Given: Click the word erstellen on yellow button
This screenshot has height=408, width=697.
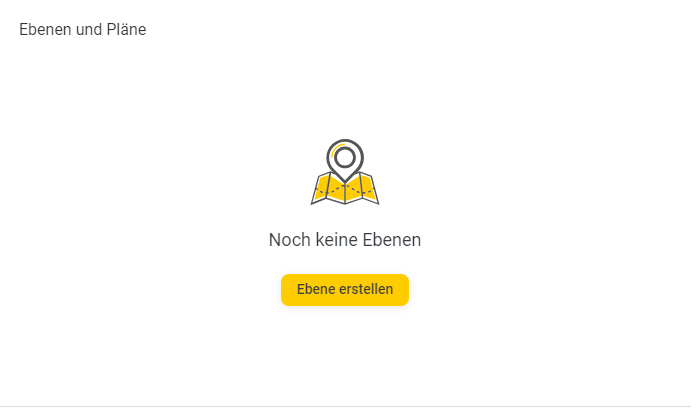Looking at the screenshot, I should point(366,289).
